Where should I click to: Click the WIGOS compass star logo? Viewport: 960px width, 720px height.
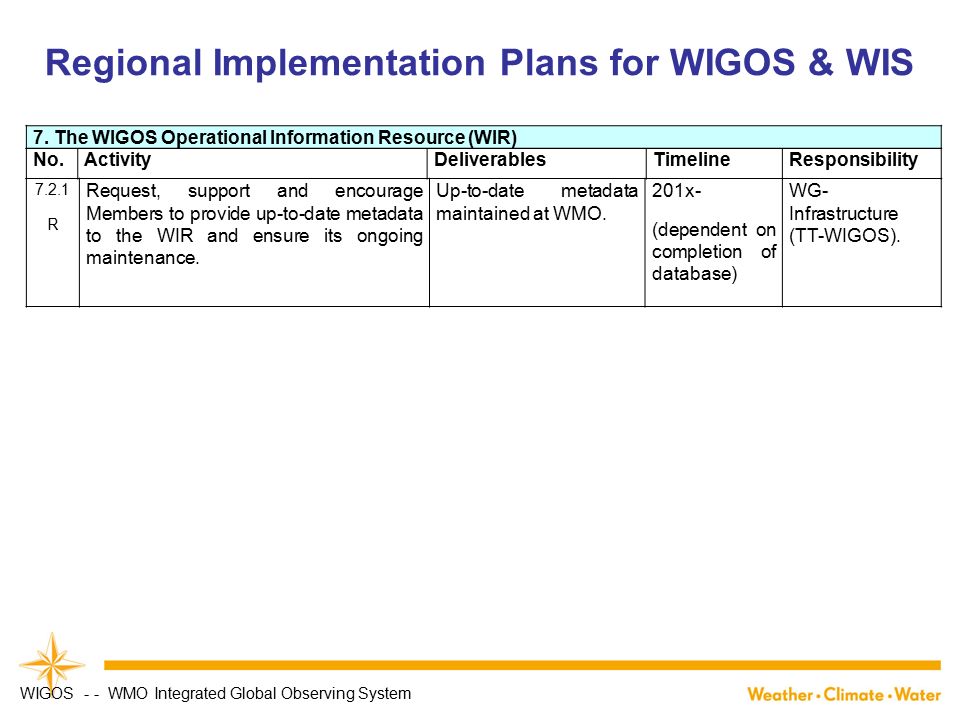pyautogui.click(x=52, y=663)
